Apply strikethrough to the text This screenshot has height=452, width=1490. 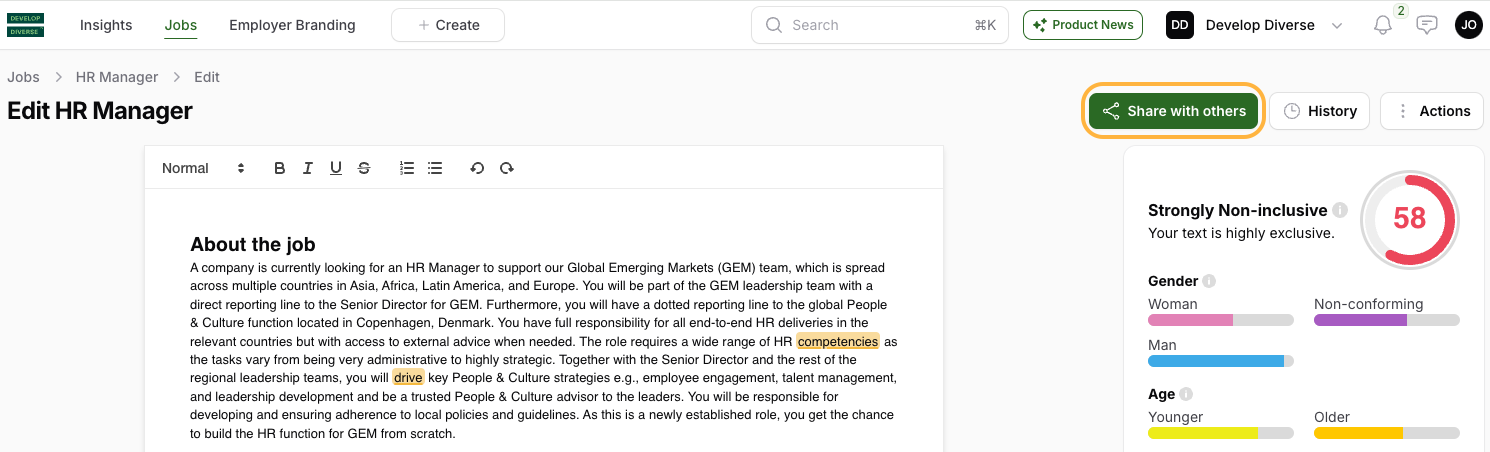364,168
